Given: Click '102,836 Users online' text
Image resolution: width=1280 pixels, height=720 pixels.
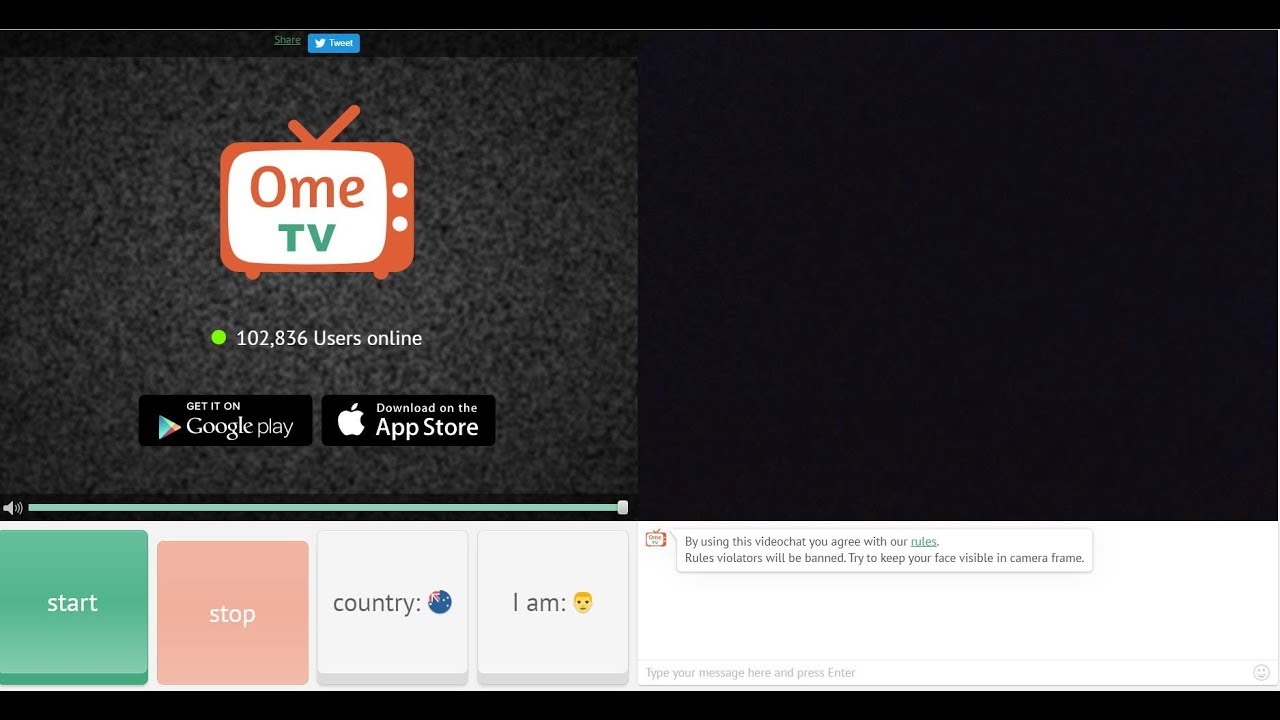Looking at the screenshot, I should pos(329,338).
